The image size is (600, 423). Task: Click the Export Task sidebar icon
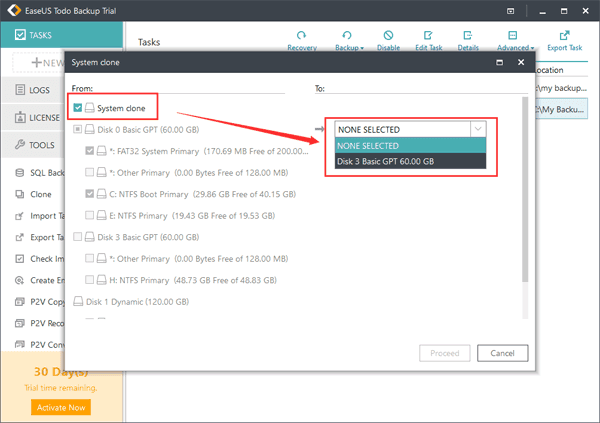point(19,237)
